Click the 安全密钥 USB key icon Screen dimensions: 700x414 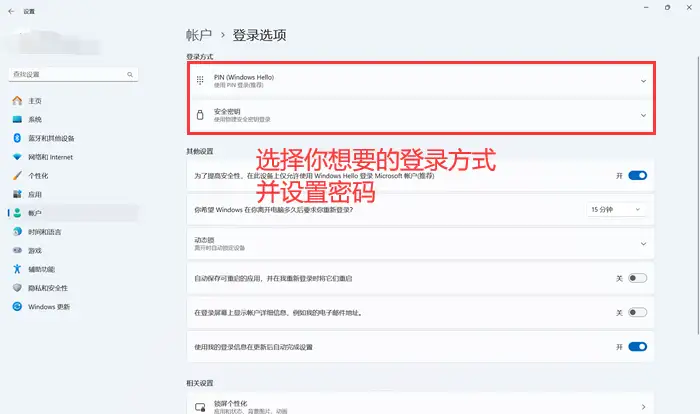click(200, 115)
